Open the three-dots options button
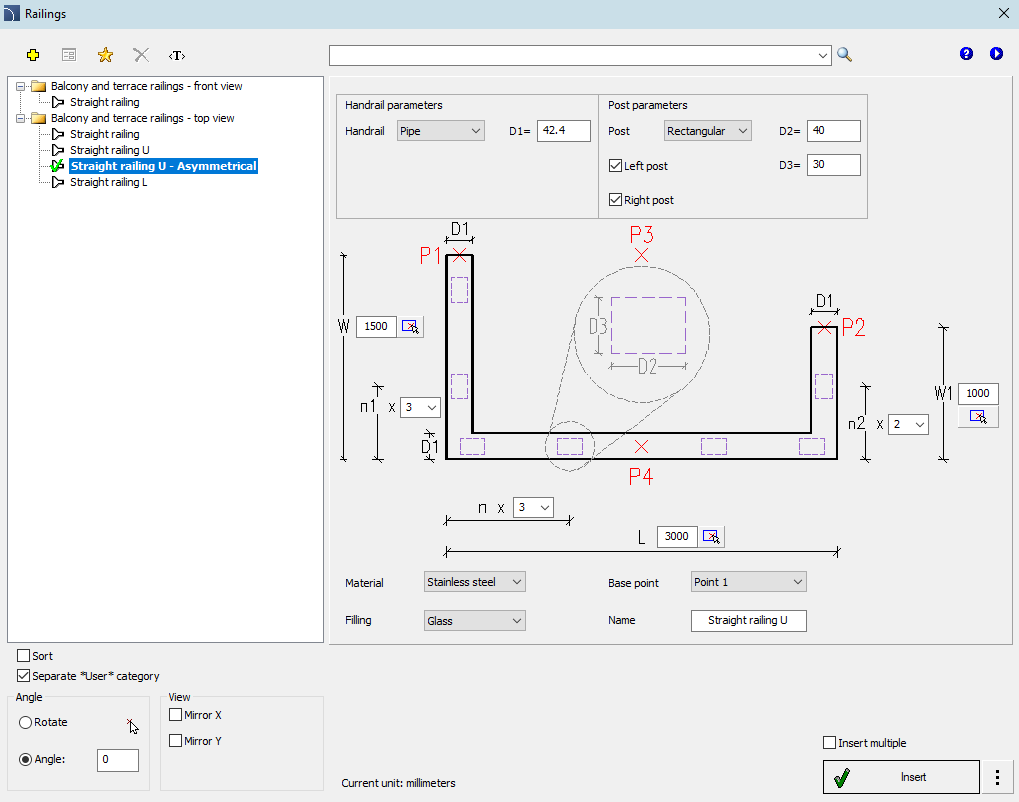 (996, 777)
